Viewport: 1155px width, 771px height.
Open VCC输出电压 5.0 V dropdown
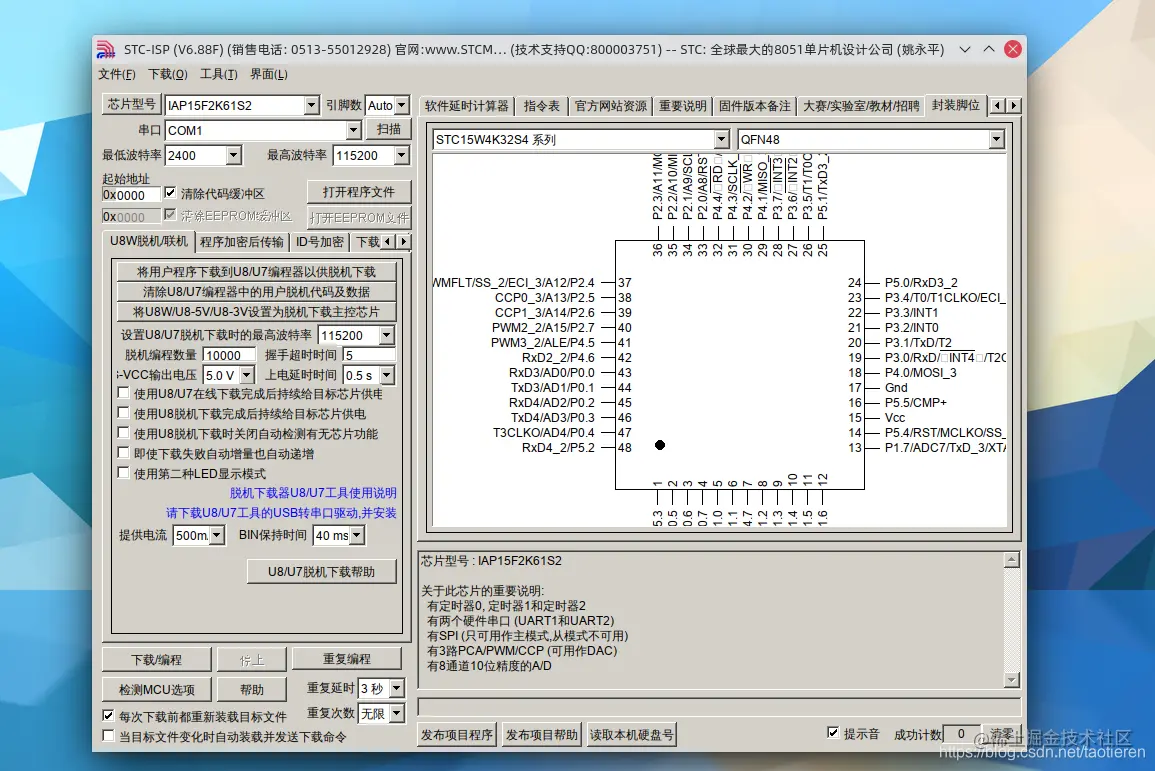(x=248, y=375)
